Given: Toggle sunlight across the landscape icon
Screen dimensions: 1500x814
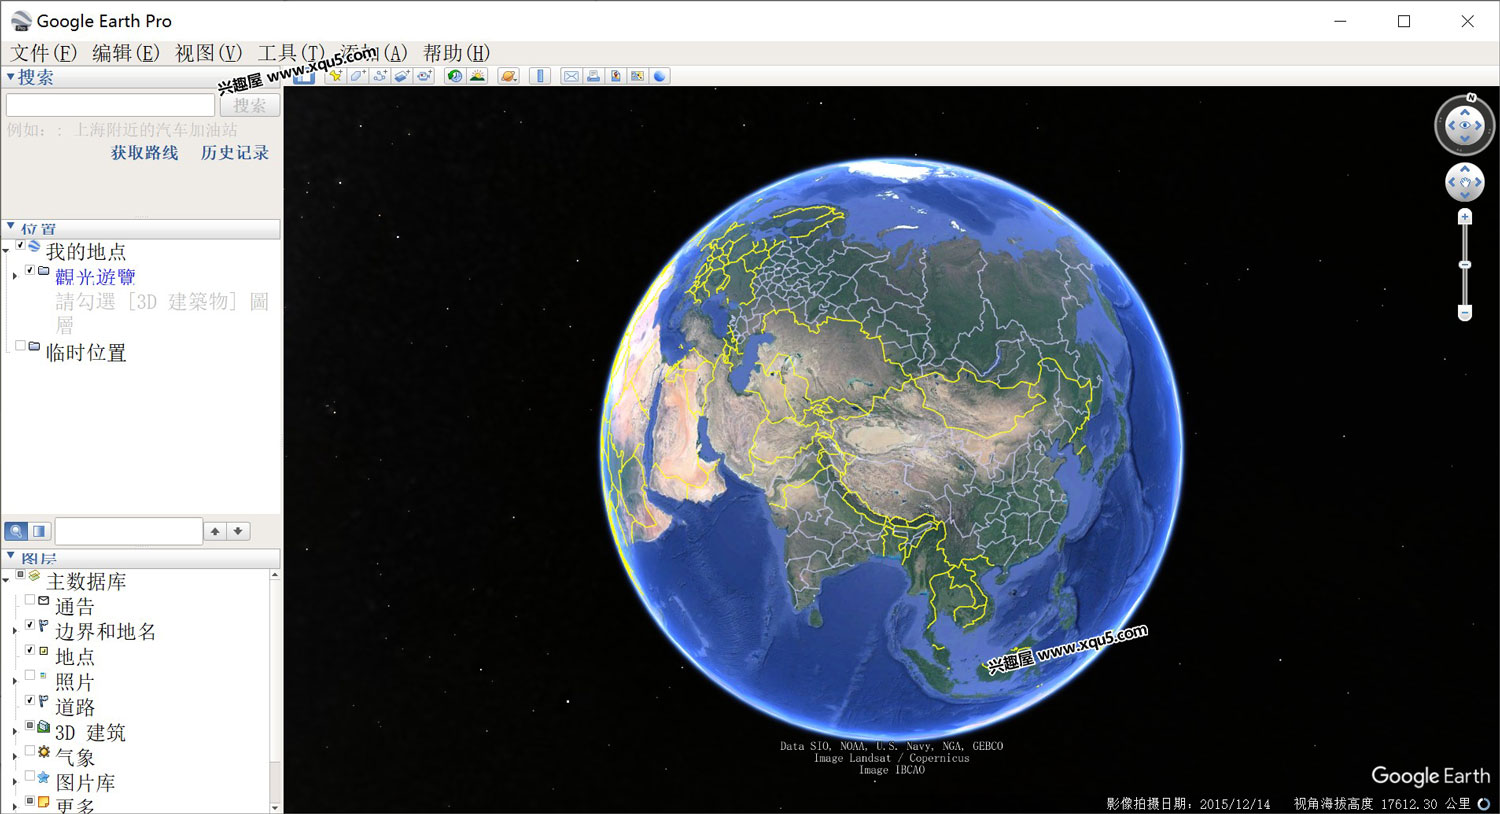Looking at the screenshot, I should [x=477, y=76].
